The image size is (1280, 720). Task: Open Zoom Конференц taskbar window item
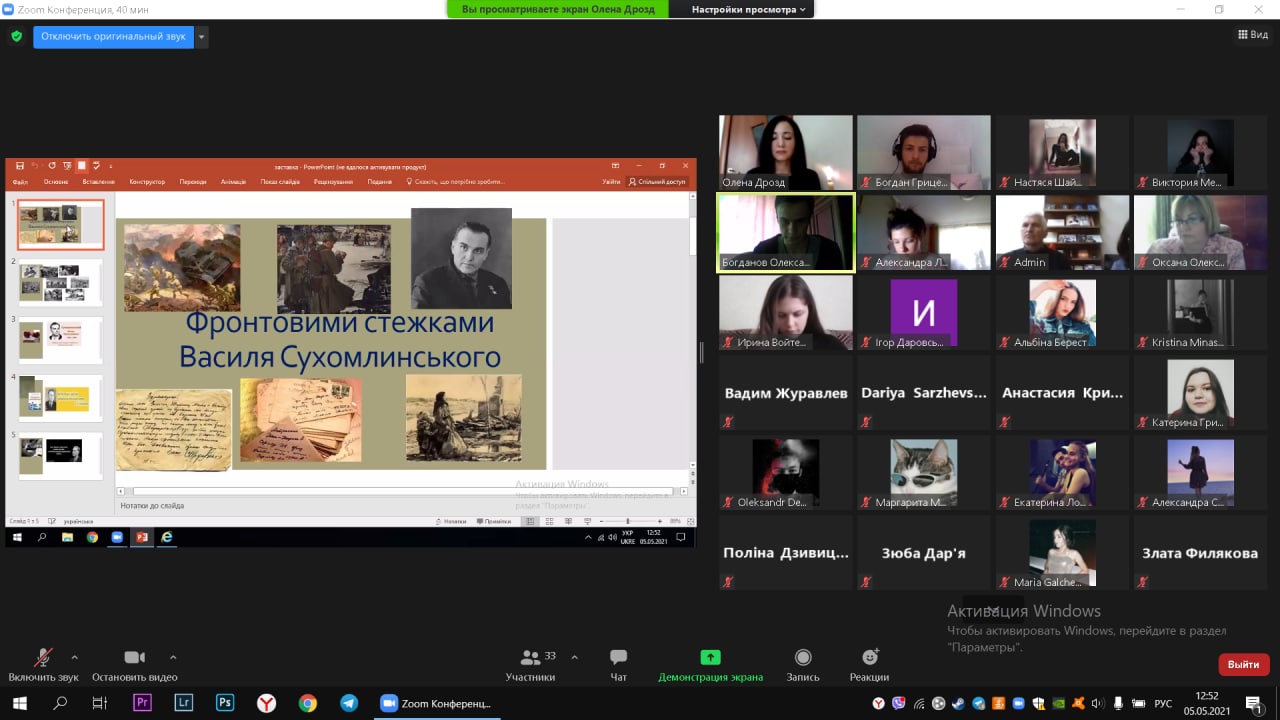tap(436, 703)
